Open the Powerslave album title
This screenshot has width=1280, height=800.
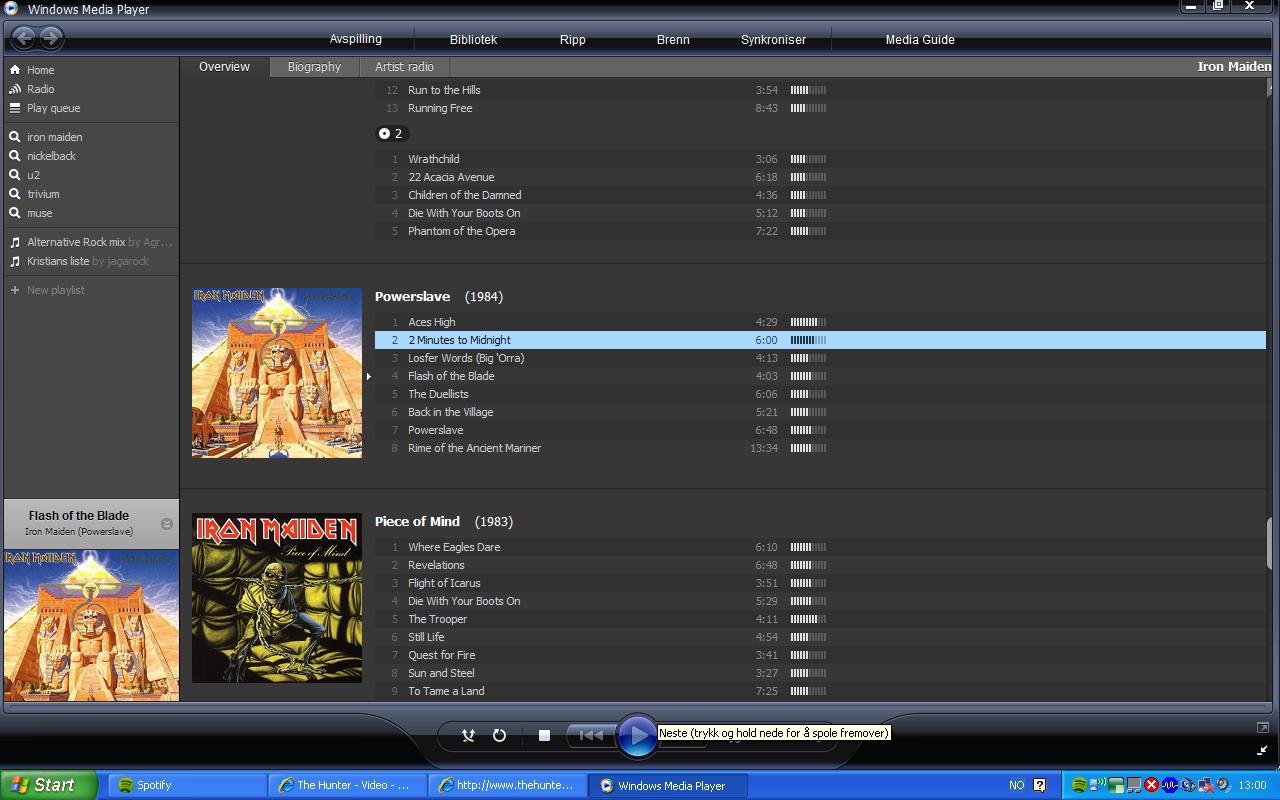point(412,297)
